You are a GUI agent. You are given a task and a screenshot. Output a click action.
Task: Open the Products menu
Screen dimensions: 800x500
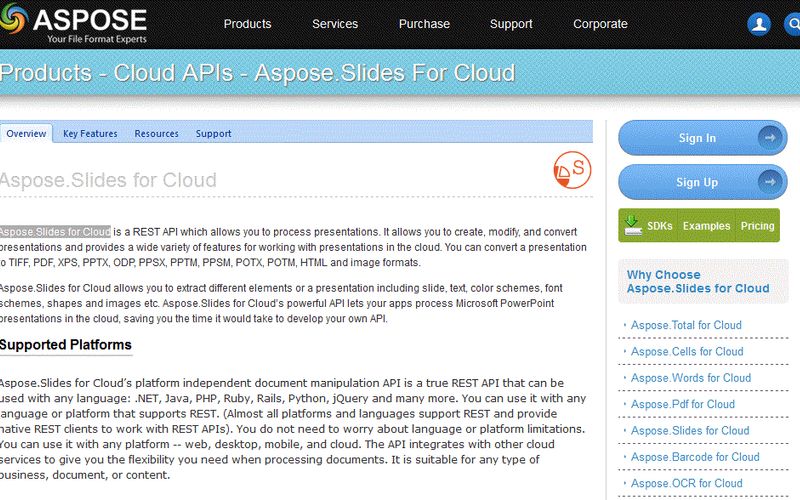coord(247,24)
